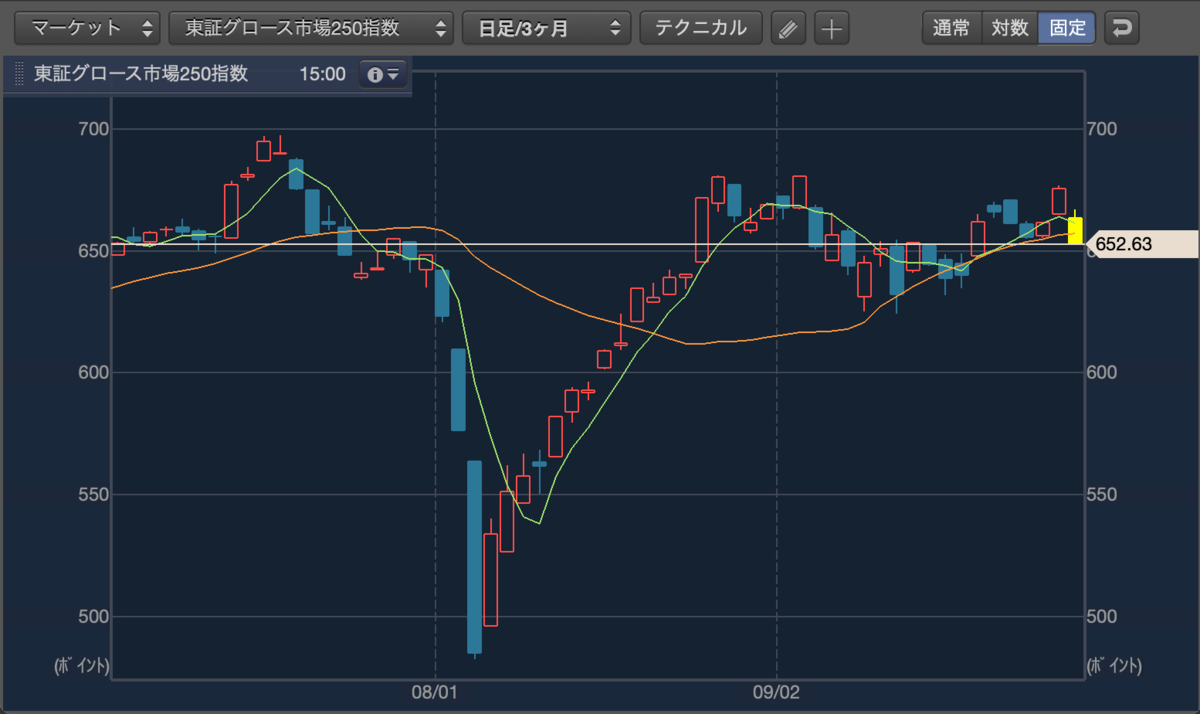Select the 固定 scale option

(1067, 28)
